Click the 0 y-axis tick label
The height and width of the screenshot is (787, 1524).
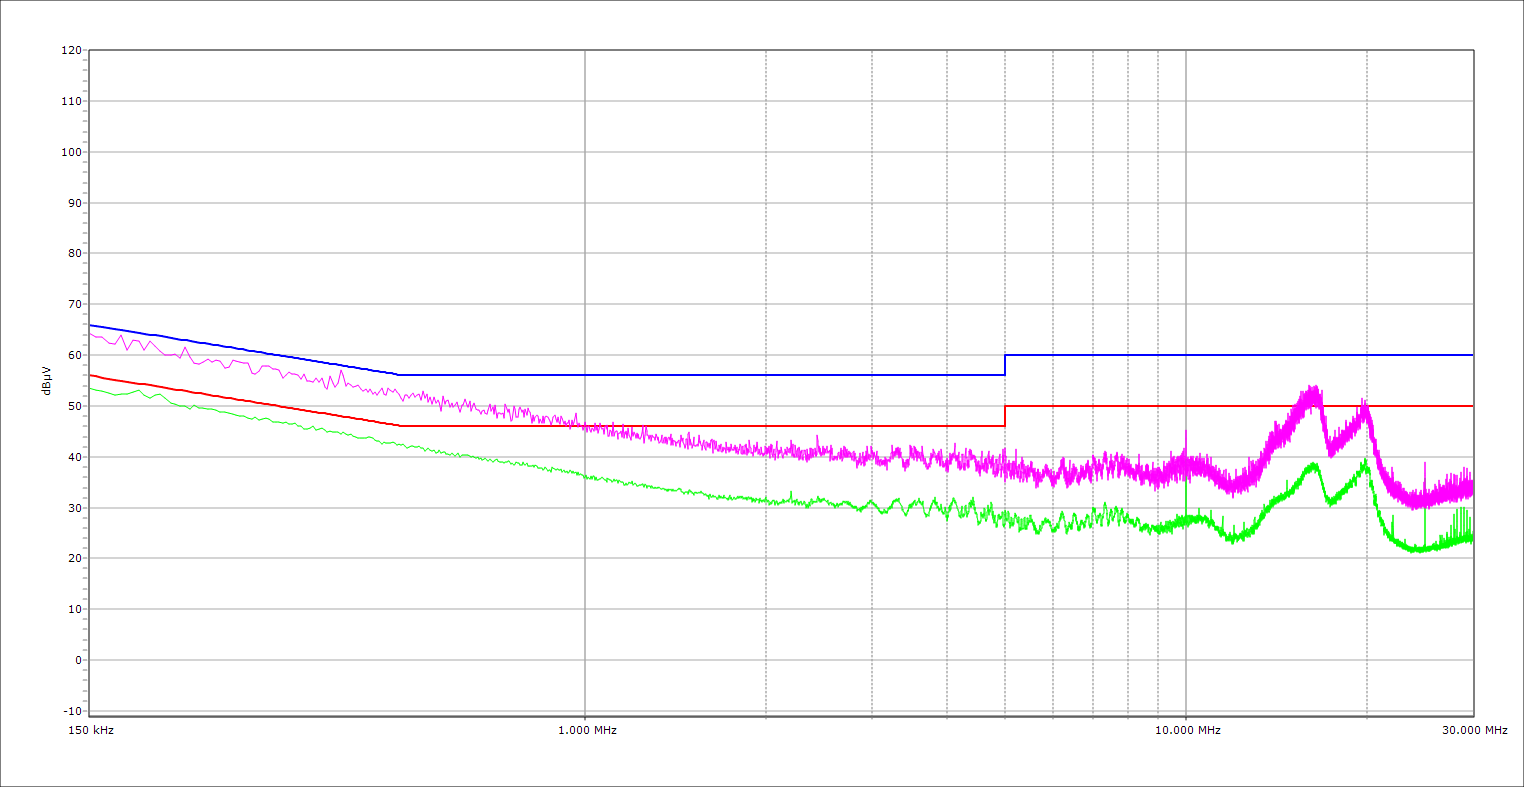(77, 660)
